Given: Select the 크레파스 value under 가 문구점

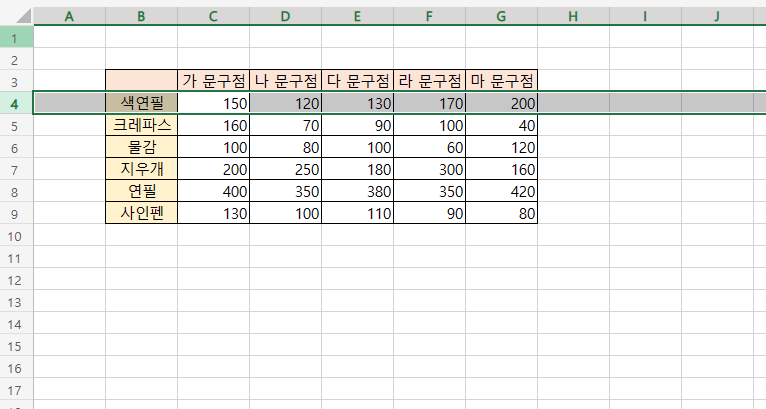Looking at the screenshot, I should point(213,125).
